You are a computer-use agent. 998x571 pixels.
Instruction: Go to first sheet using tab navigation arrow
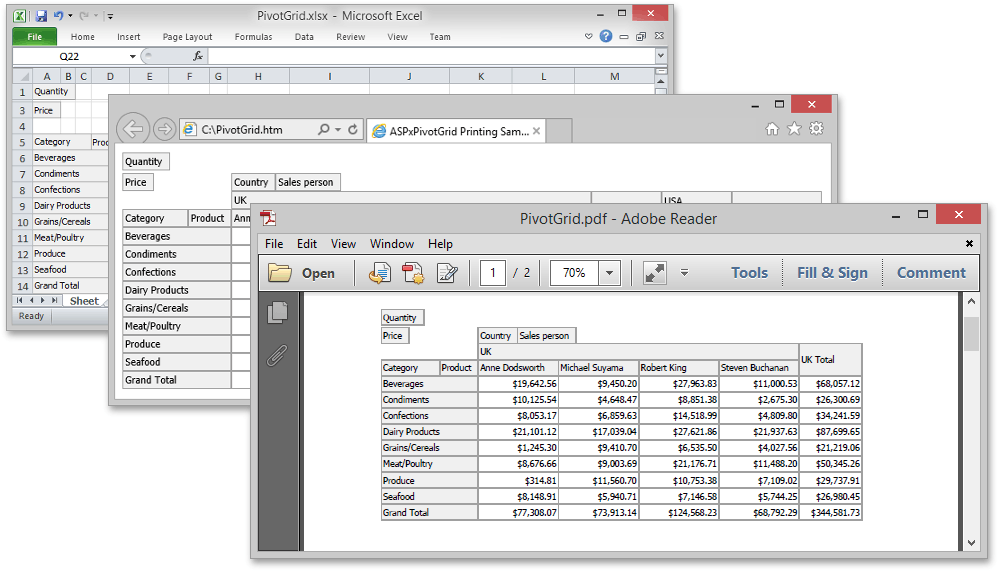[x=20, y=300]
